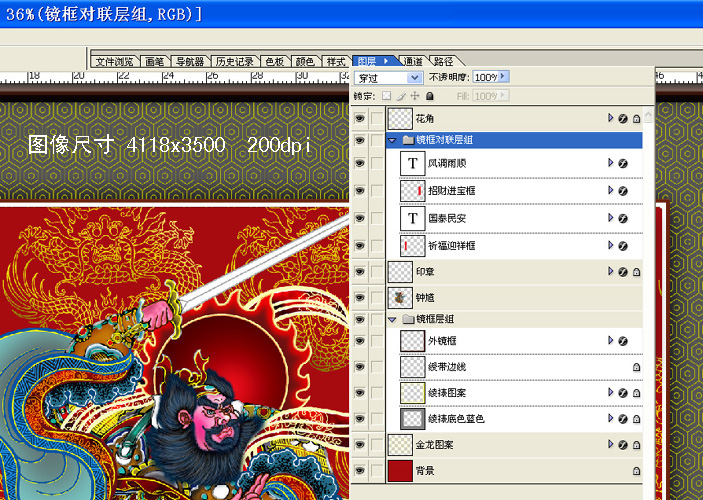Click effects icon on 绫抹底色蓝色 layer
Screen dimensions: 703x500
(x=623, y=418)
